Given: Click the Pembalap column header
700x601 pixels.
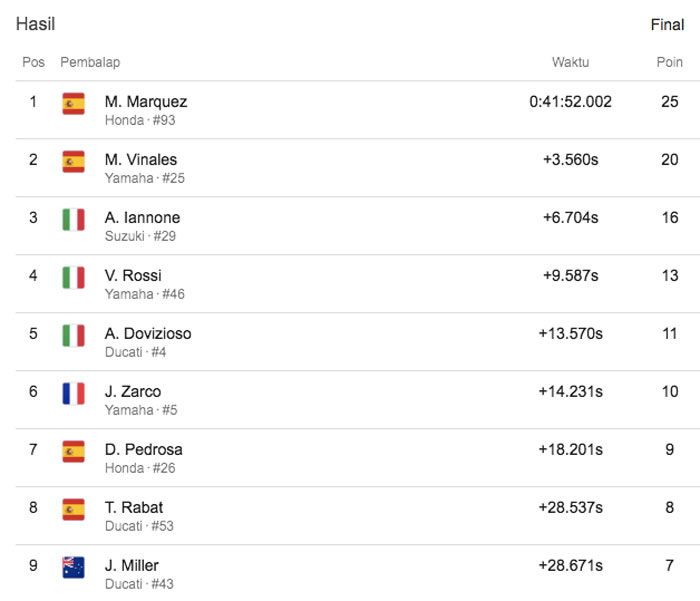Looking at the screenshot, I should click(90, 62).
